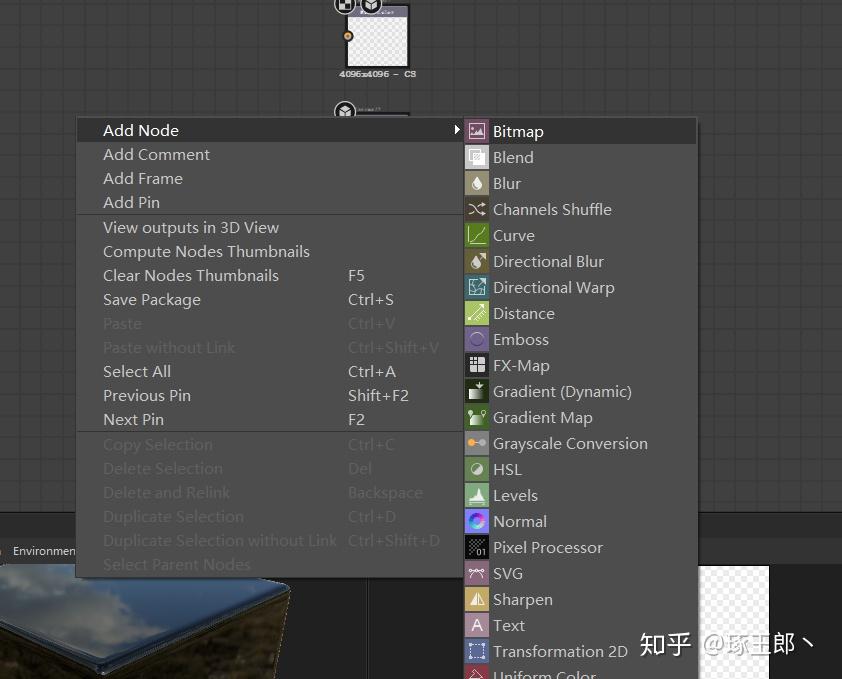Select Pixel Processor label
This screenshot has width=842, height=679.
548,547
